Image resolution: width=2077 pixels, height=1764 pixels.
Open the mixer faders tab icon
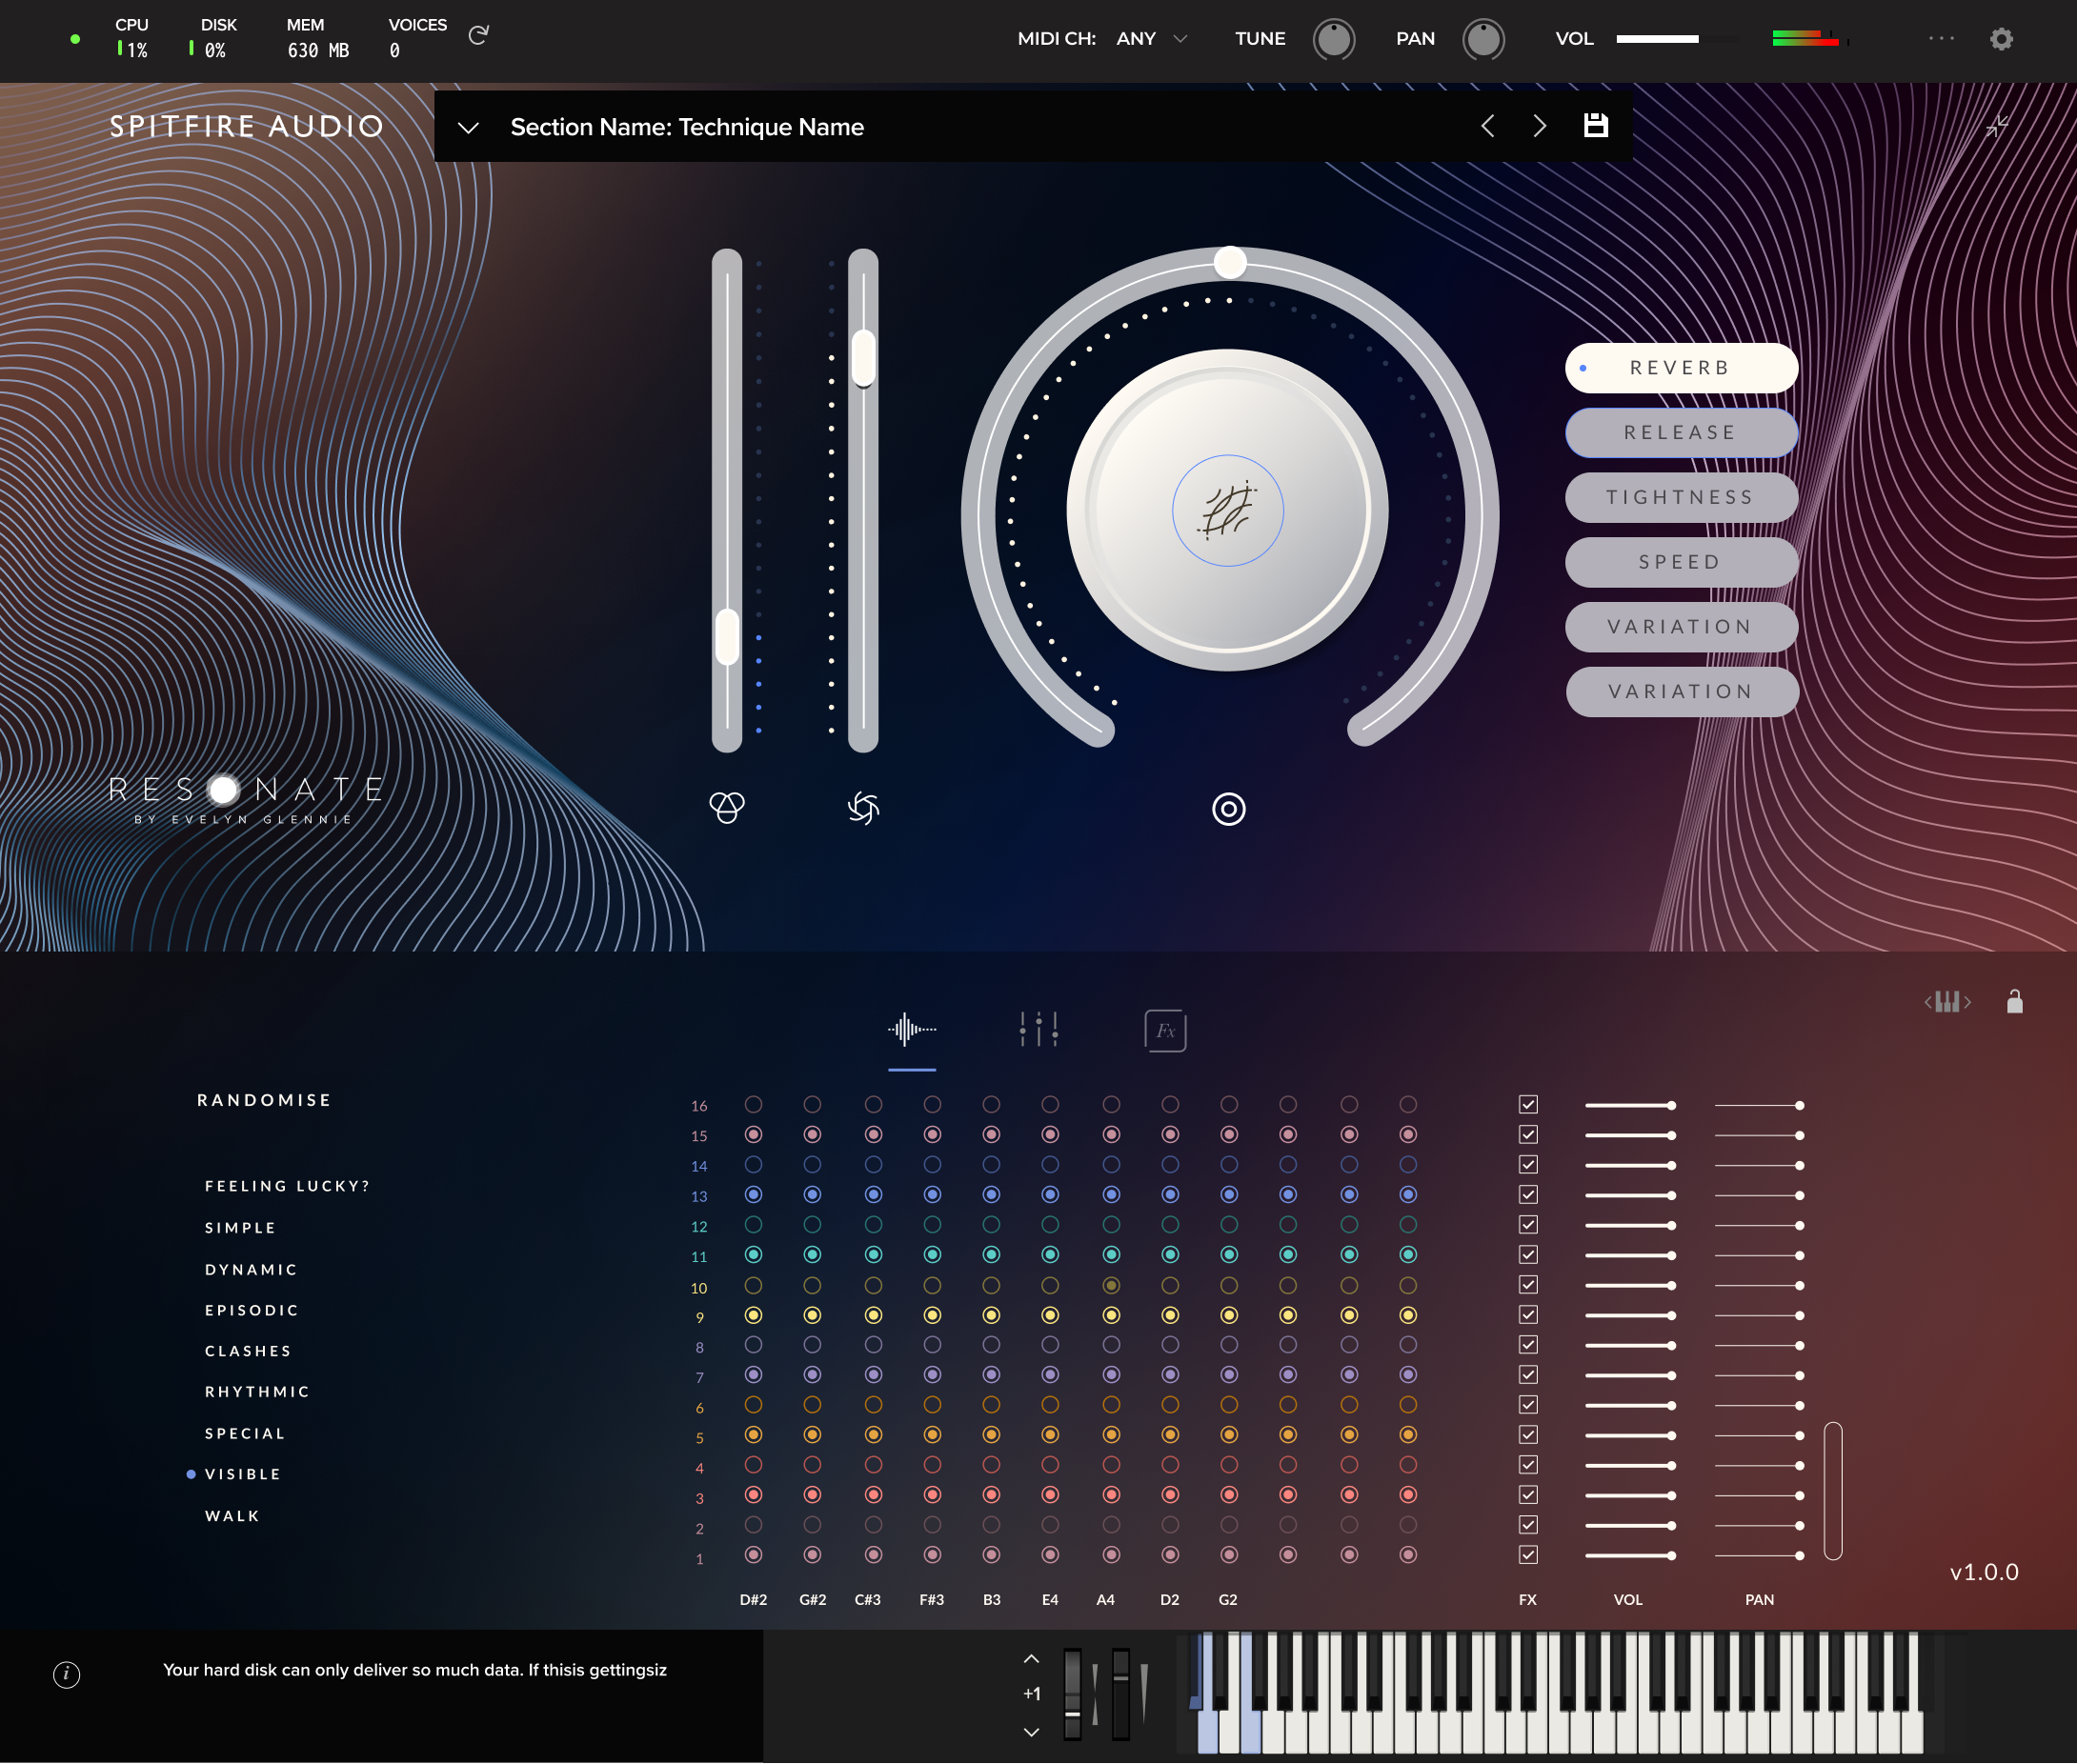point(1039,1030)
